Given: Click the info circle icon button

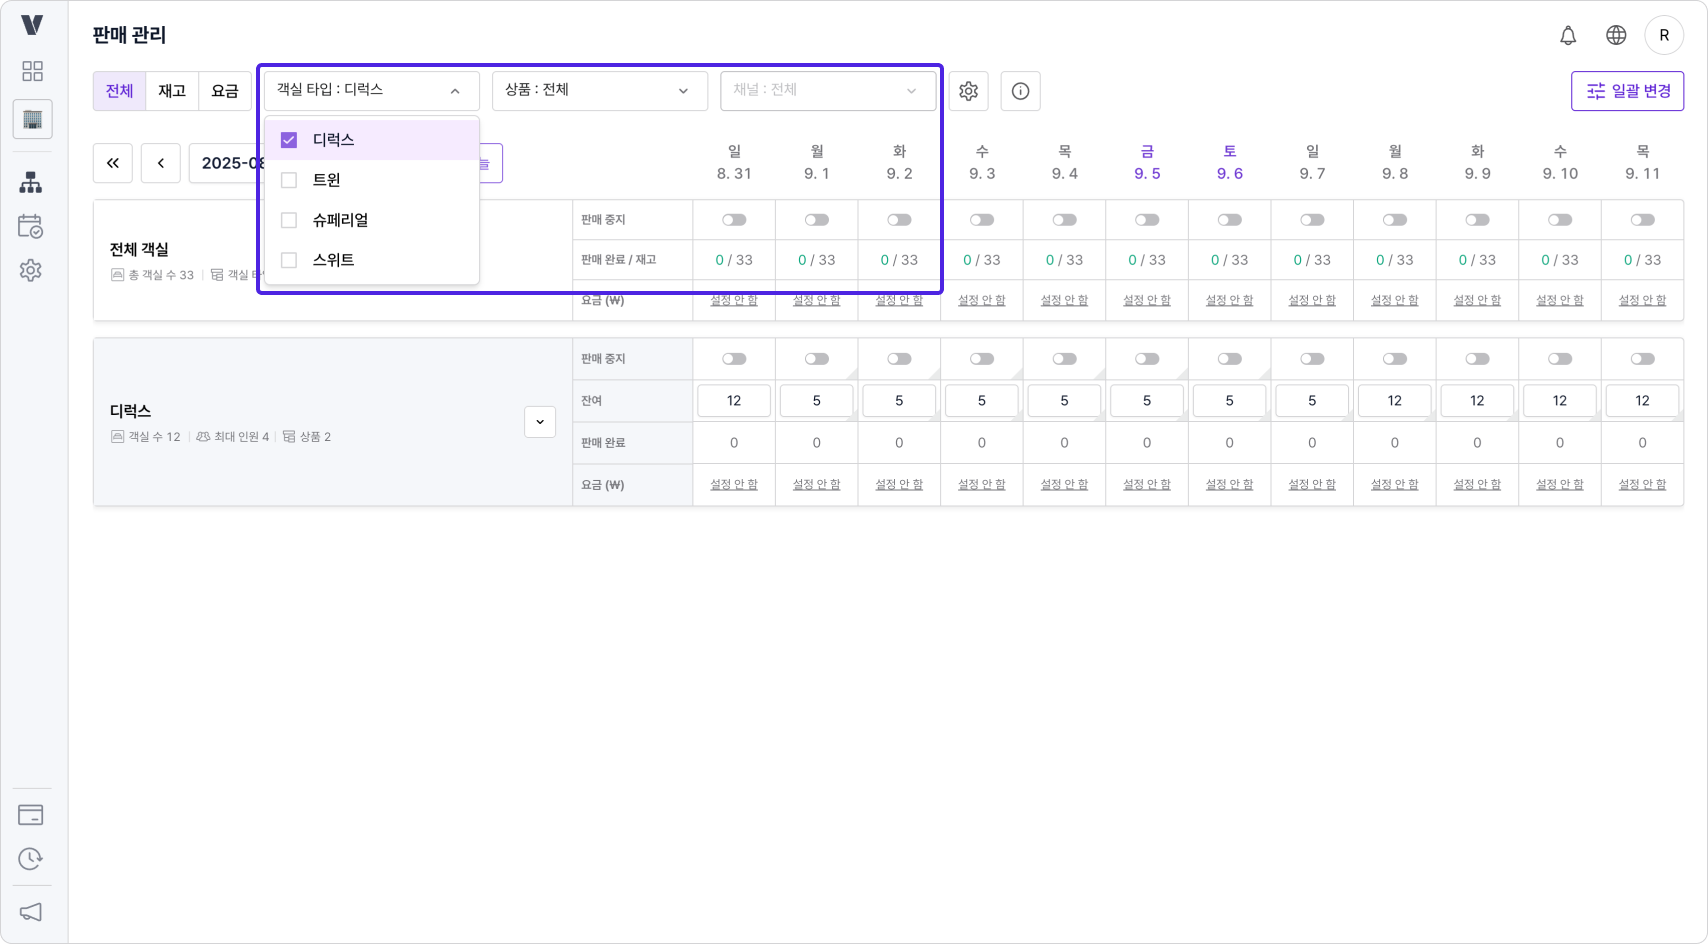Looking at the screenshot, I should pos(1020,91).
